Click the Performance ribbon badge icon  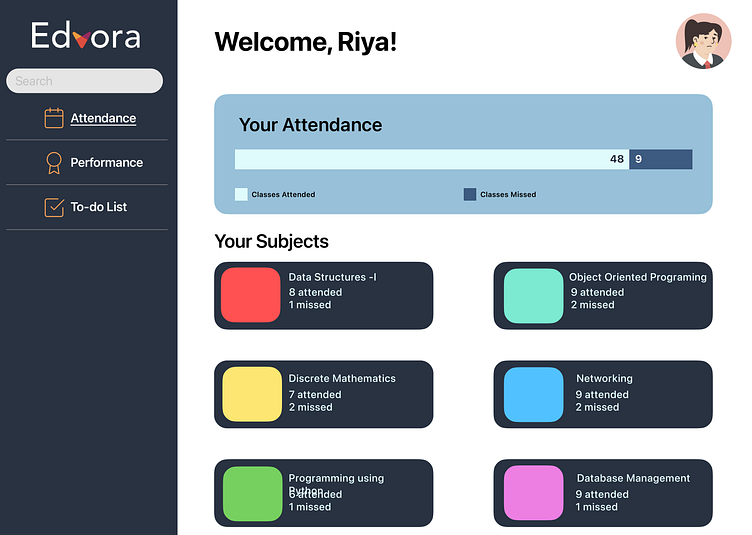(x=54, y=162)
